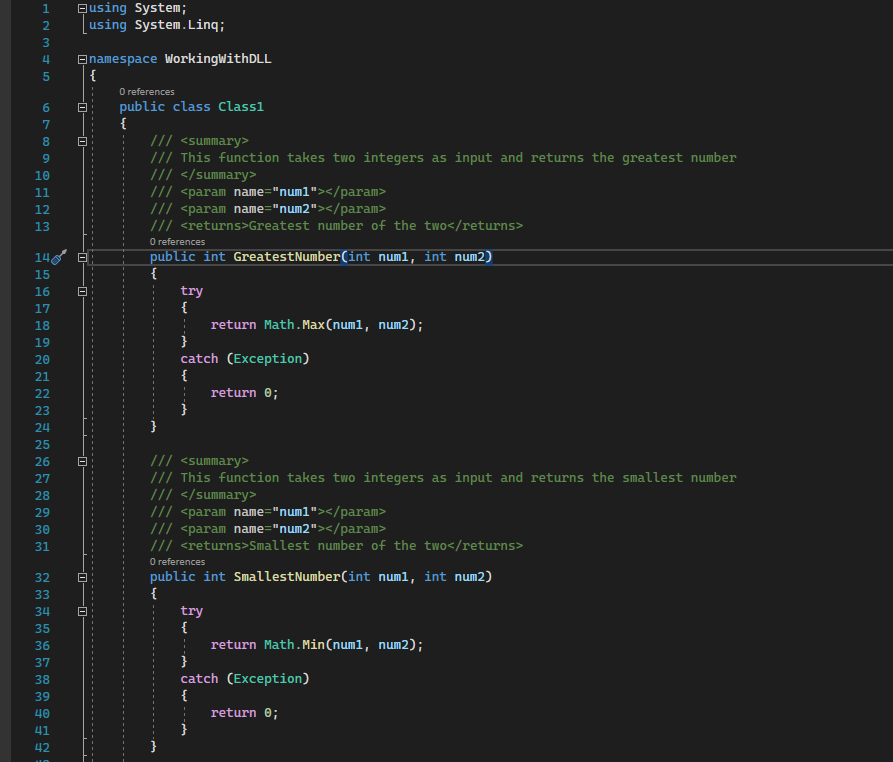Click the param num1 comment on line 11

[268, 192]
